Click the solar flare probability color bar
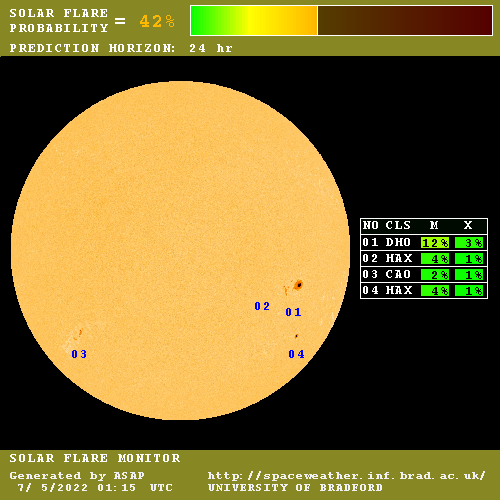This screenshot has height=500, width=500. [x=341, y=20]
